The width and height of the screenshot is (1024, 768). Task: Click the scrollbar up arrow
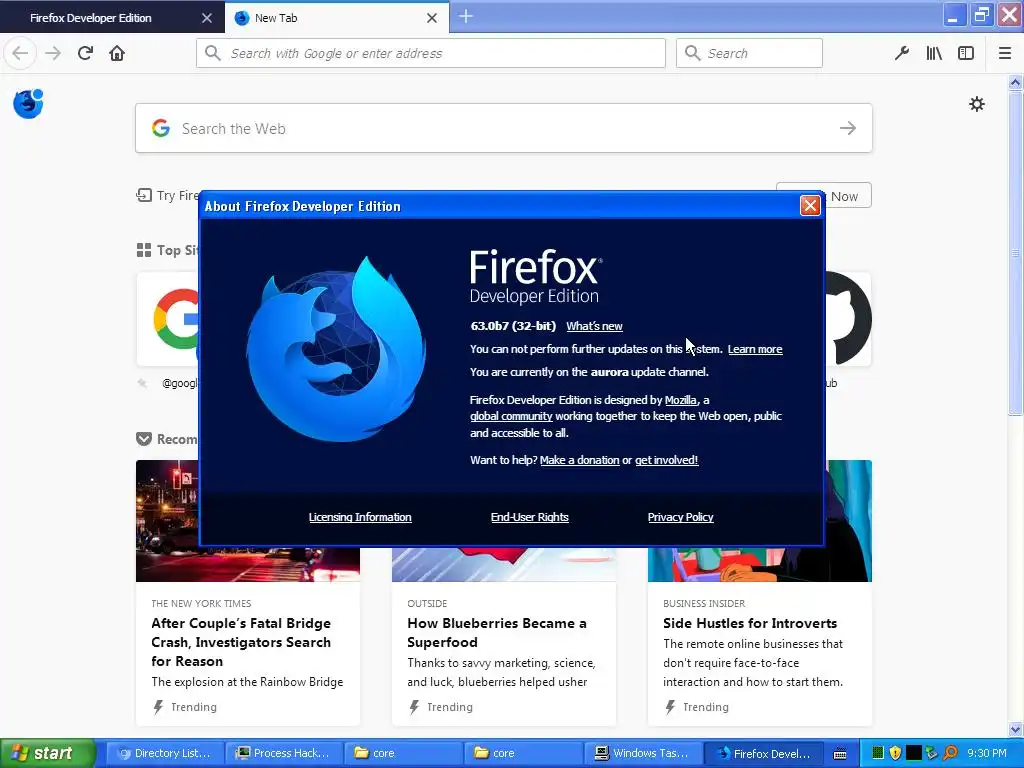1015,82
